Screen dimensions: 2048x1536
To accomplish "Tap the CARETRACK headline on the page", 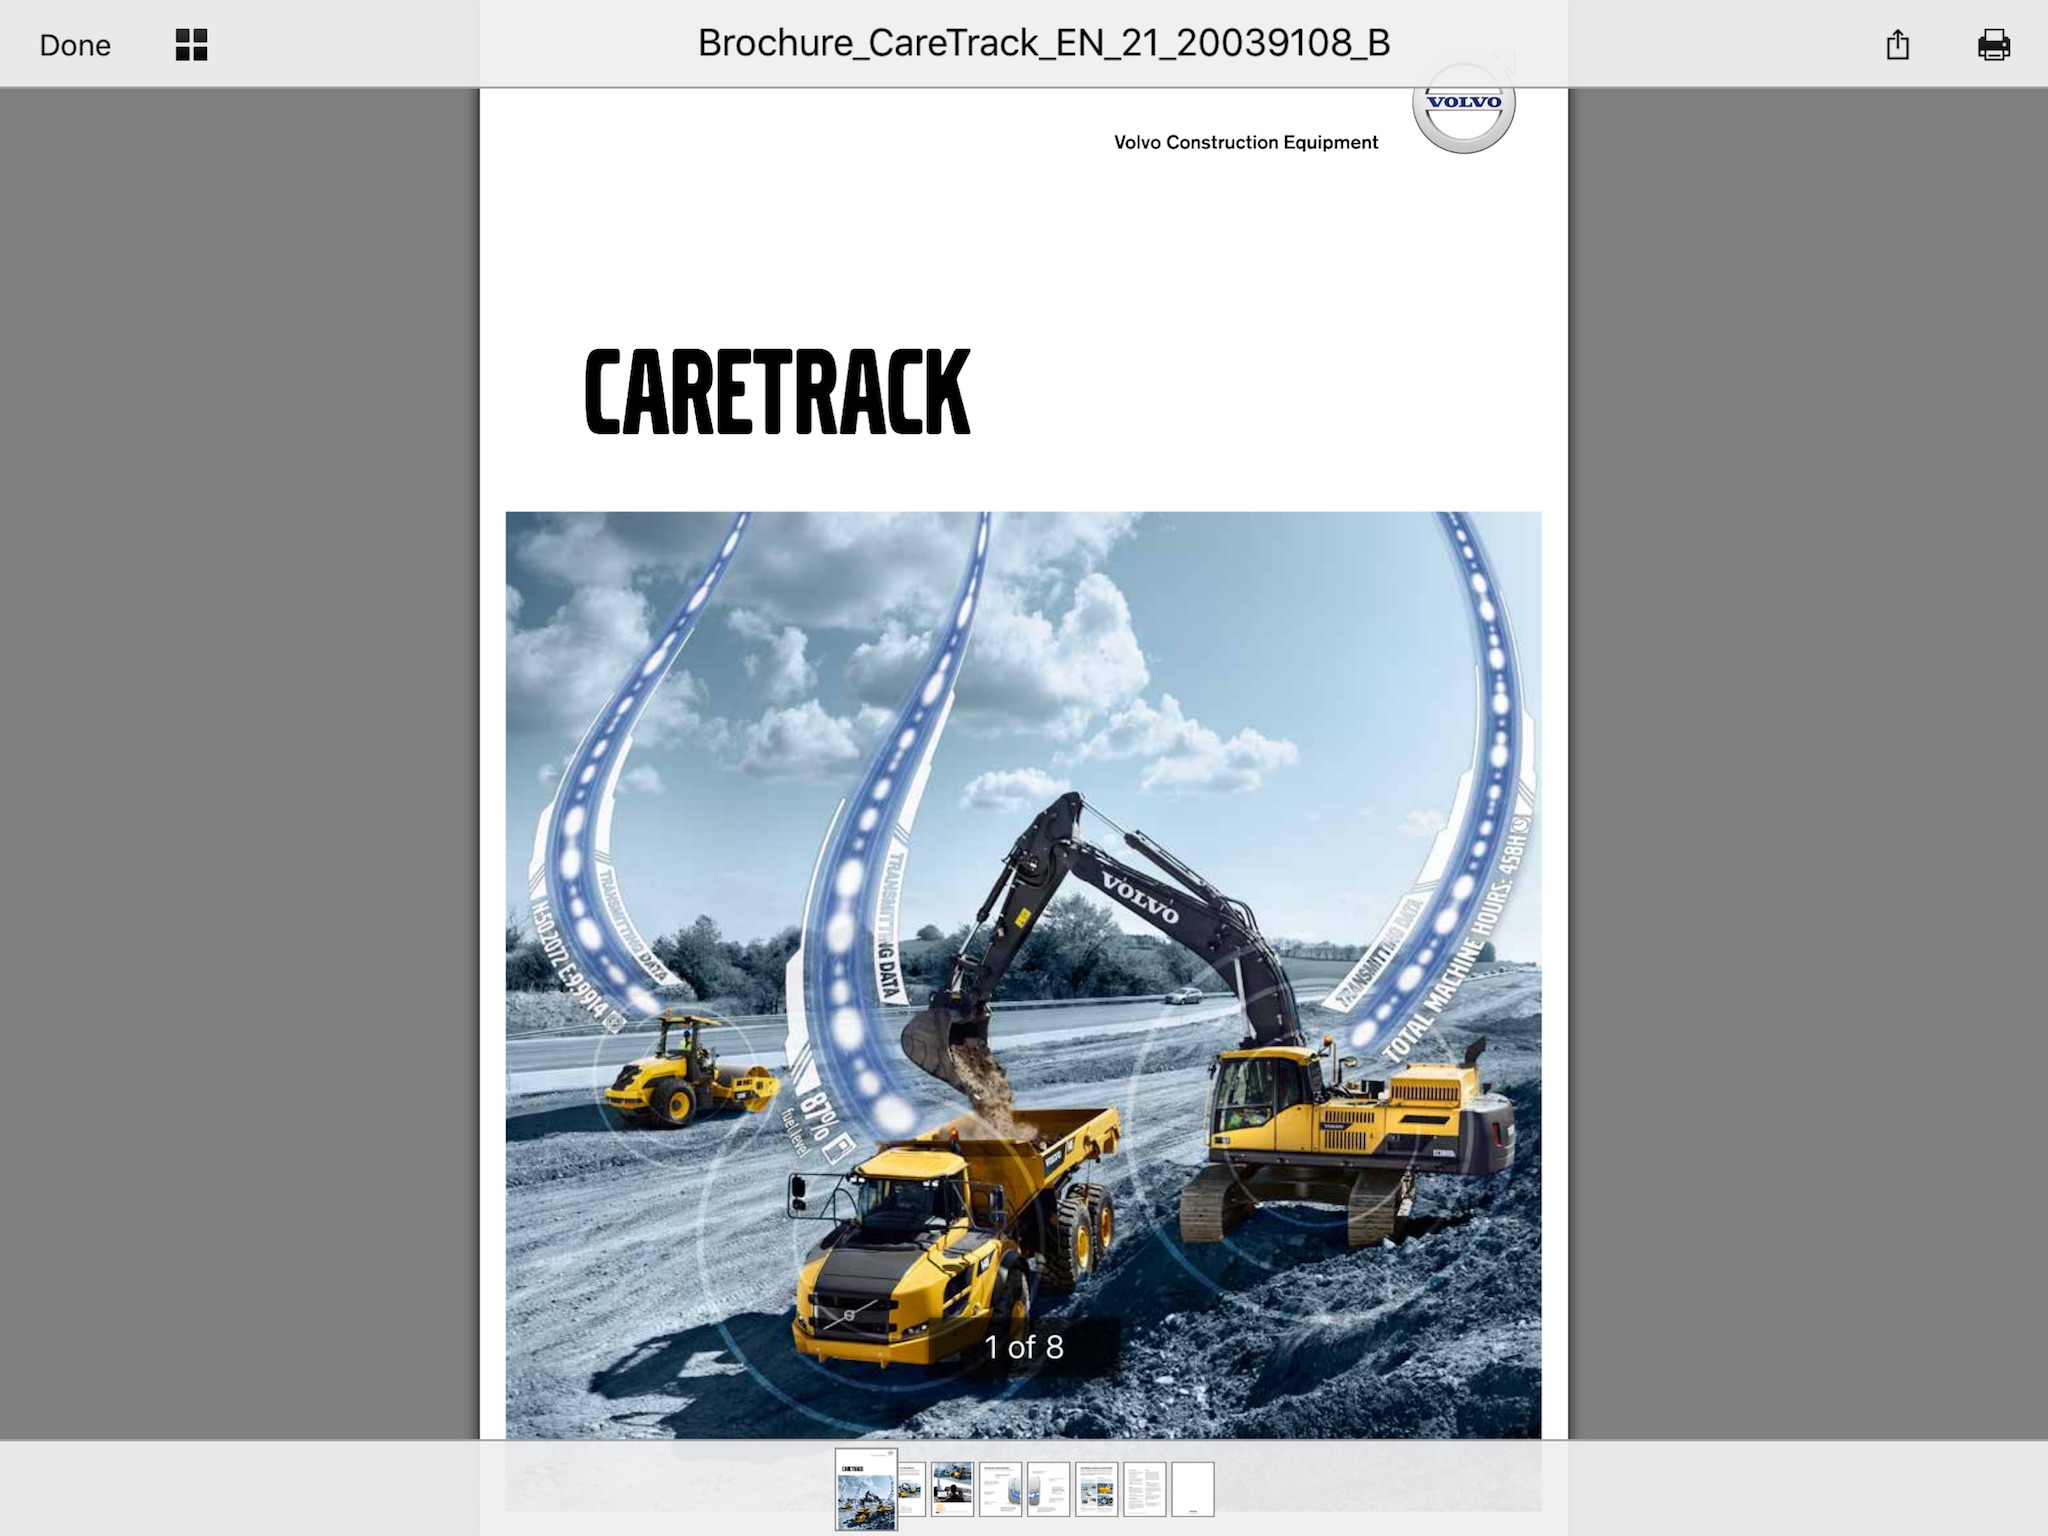I will pyautogui.click(x=777, y=392).
